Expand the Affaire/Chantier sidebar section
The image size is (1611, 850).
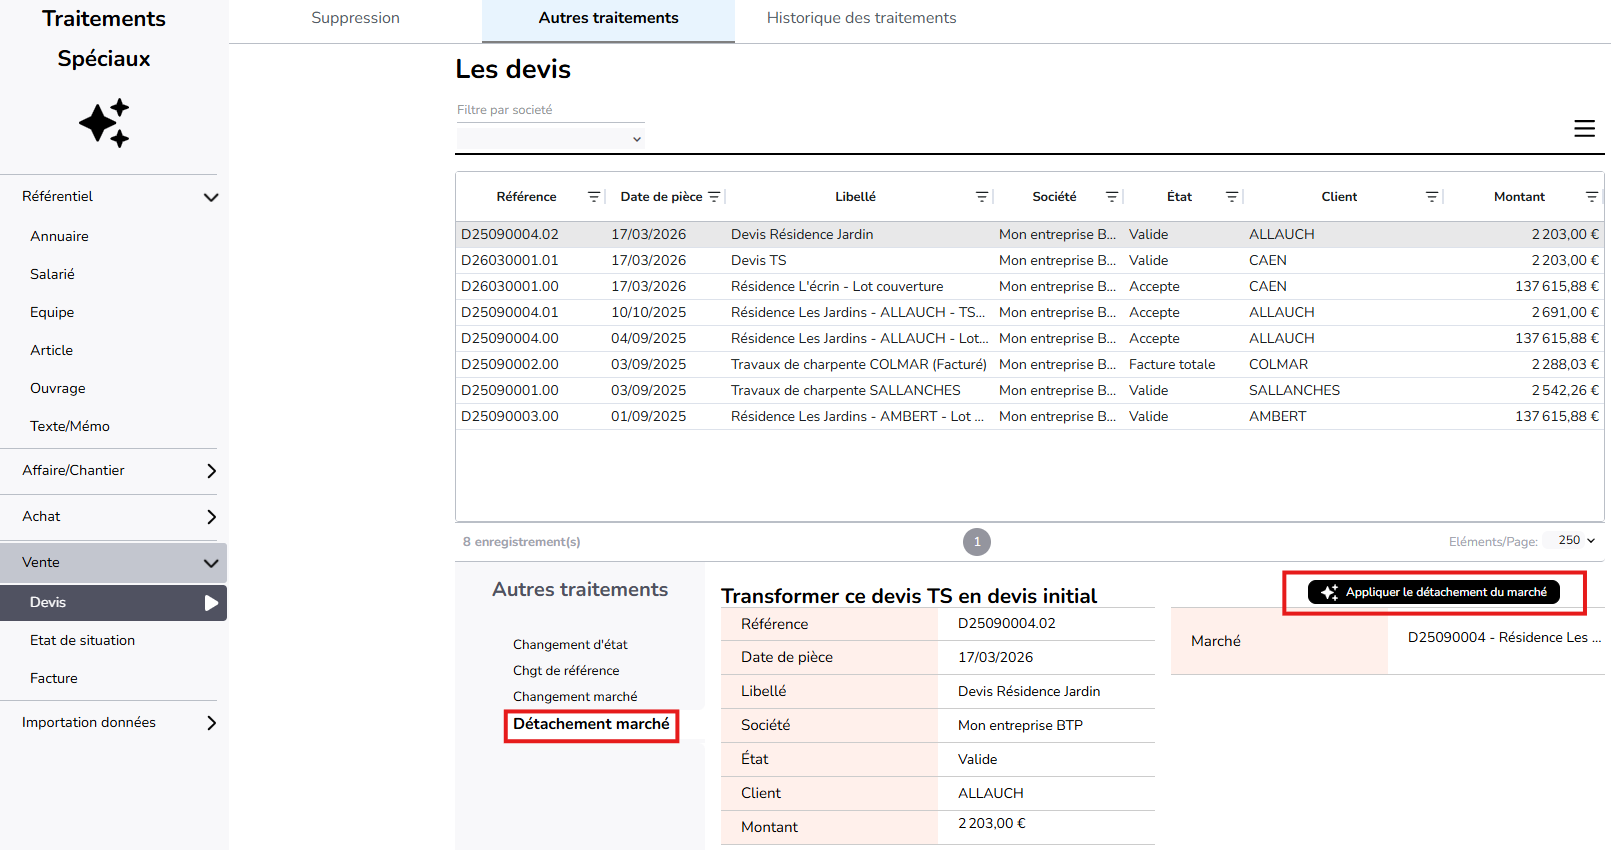click(x=210, y=471)
